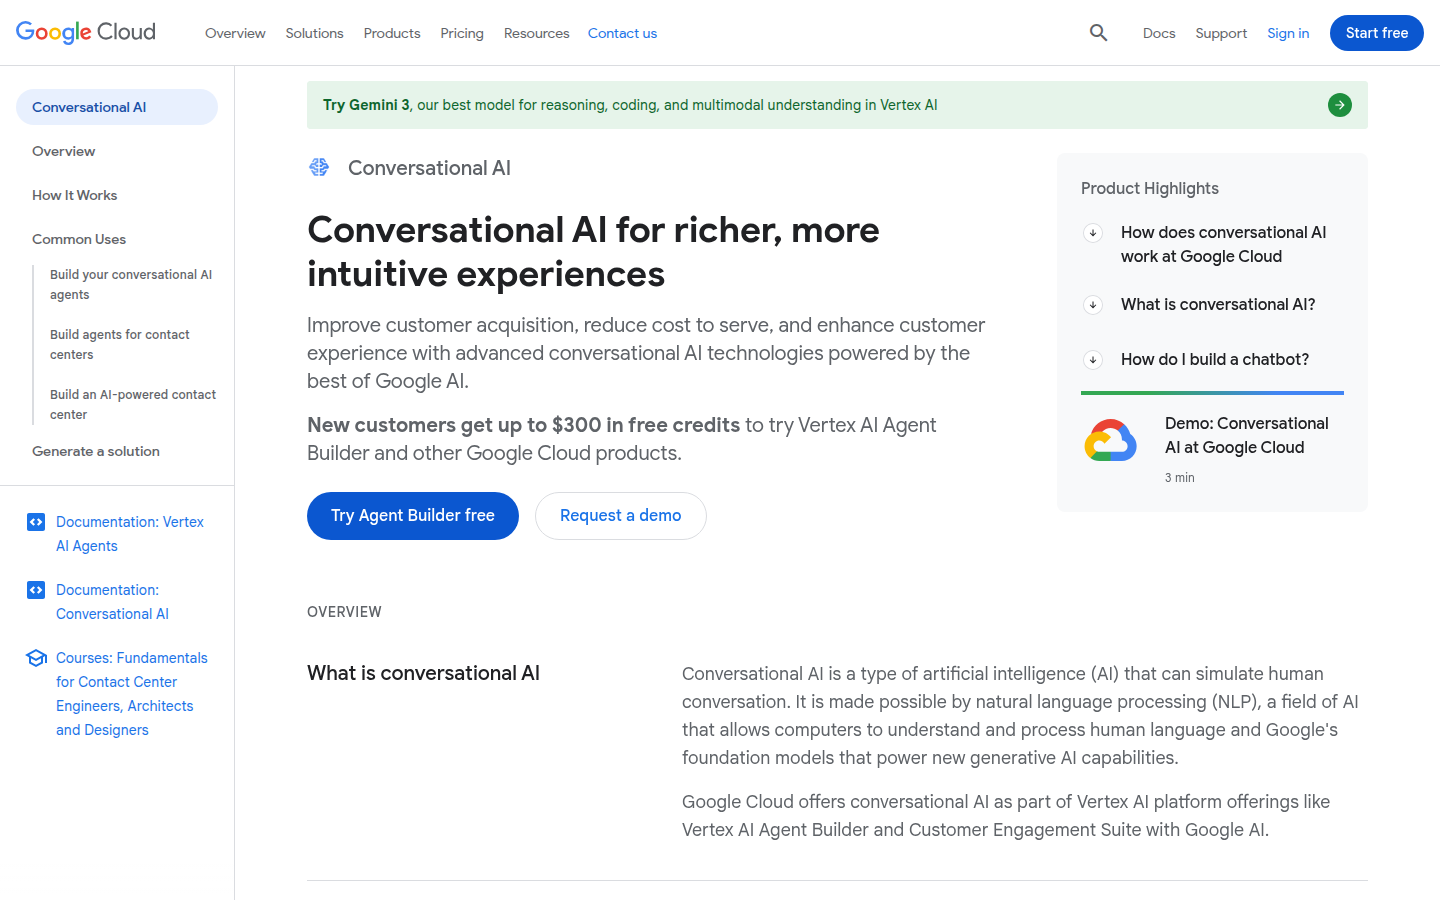The image size is (1440, 900).
Task: Click the search magnifier icon
Action: click(x=1098, y=33)
